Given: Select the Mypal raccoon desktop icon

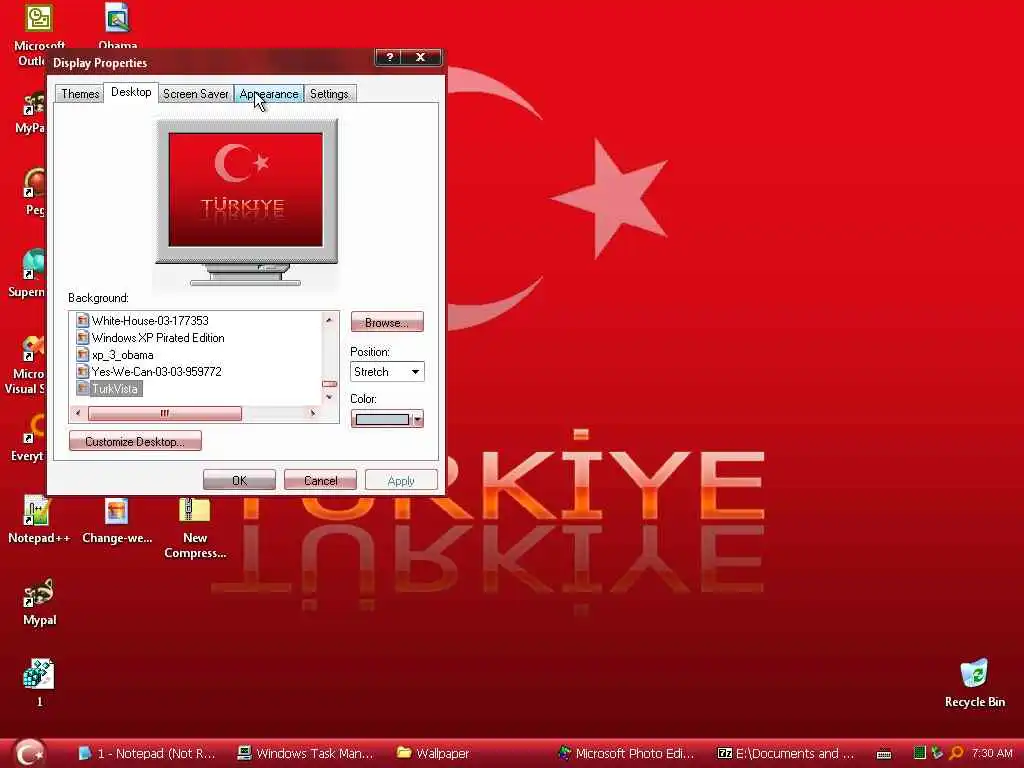Looking at the screenshot, I should click(39, 602).
